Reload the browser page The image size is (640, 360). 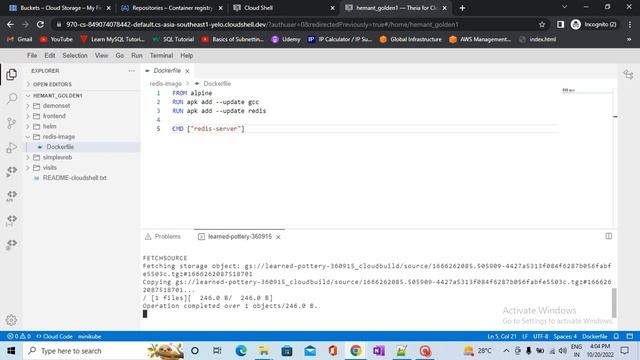click(x=40, y=24)
